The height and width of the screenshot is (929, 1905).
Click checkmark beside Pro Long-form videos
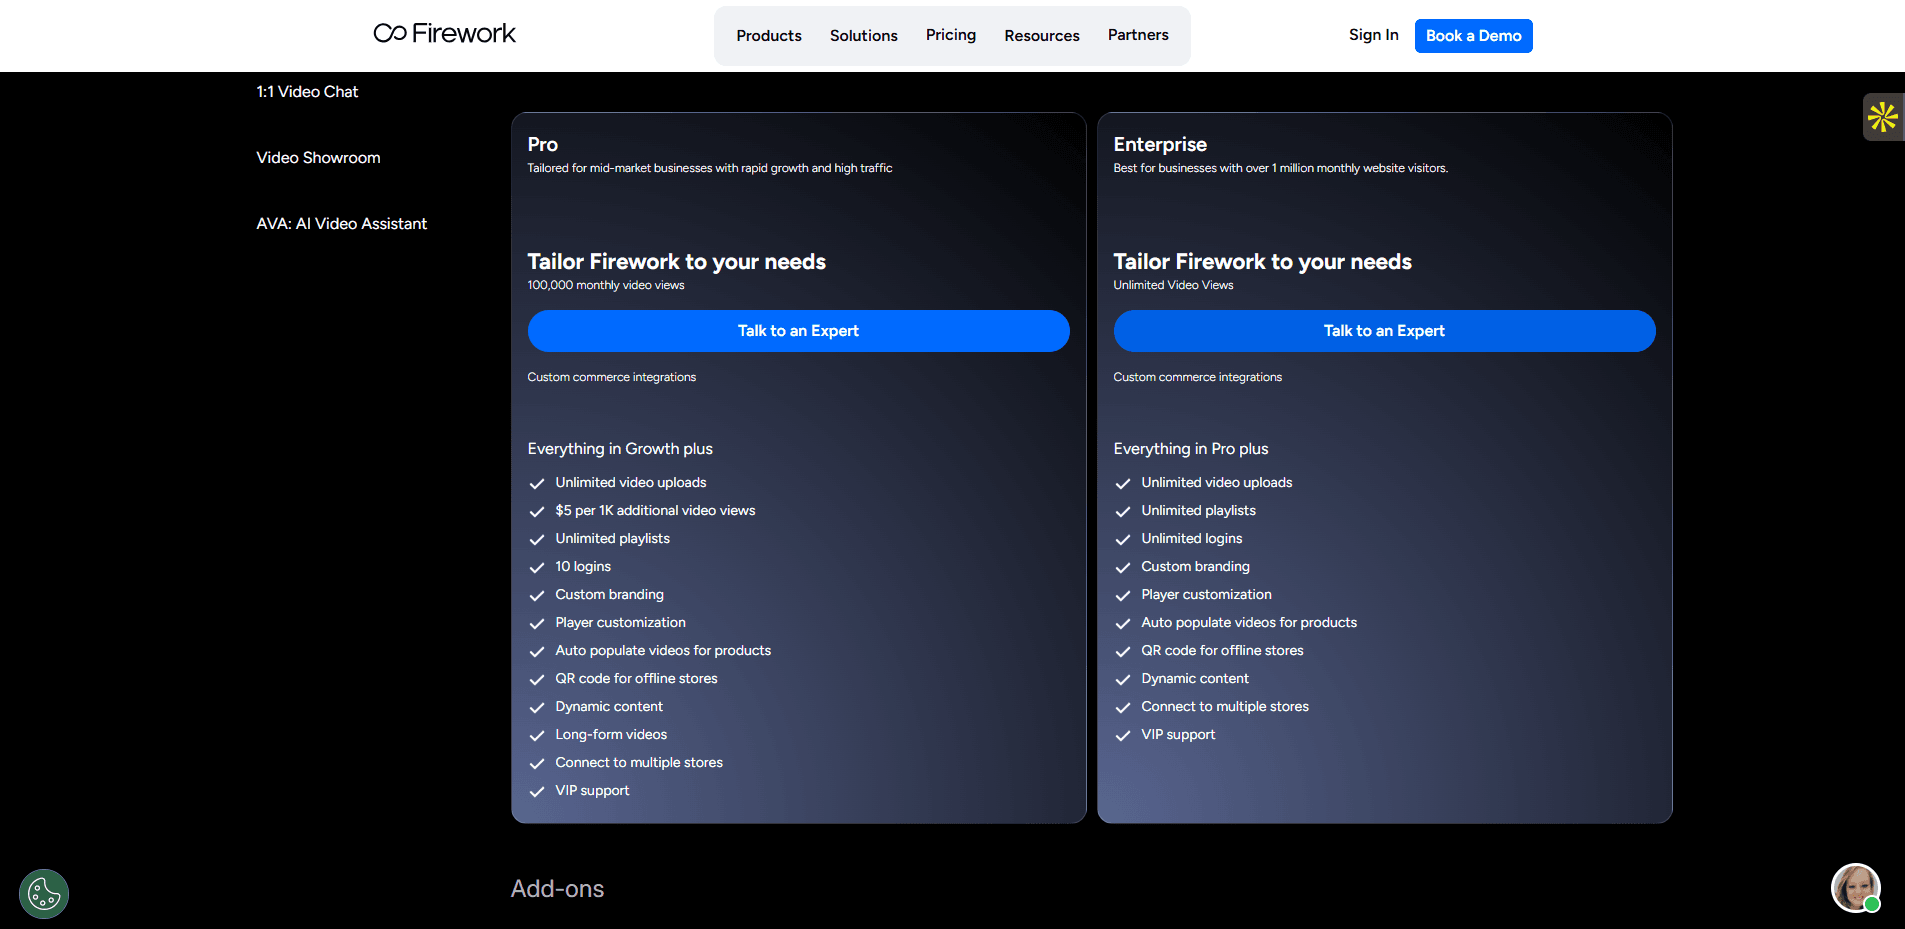pos(537,735)
